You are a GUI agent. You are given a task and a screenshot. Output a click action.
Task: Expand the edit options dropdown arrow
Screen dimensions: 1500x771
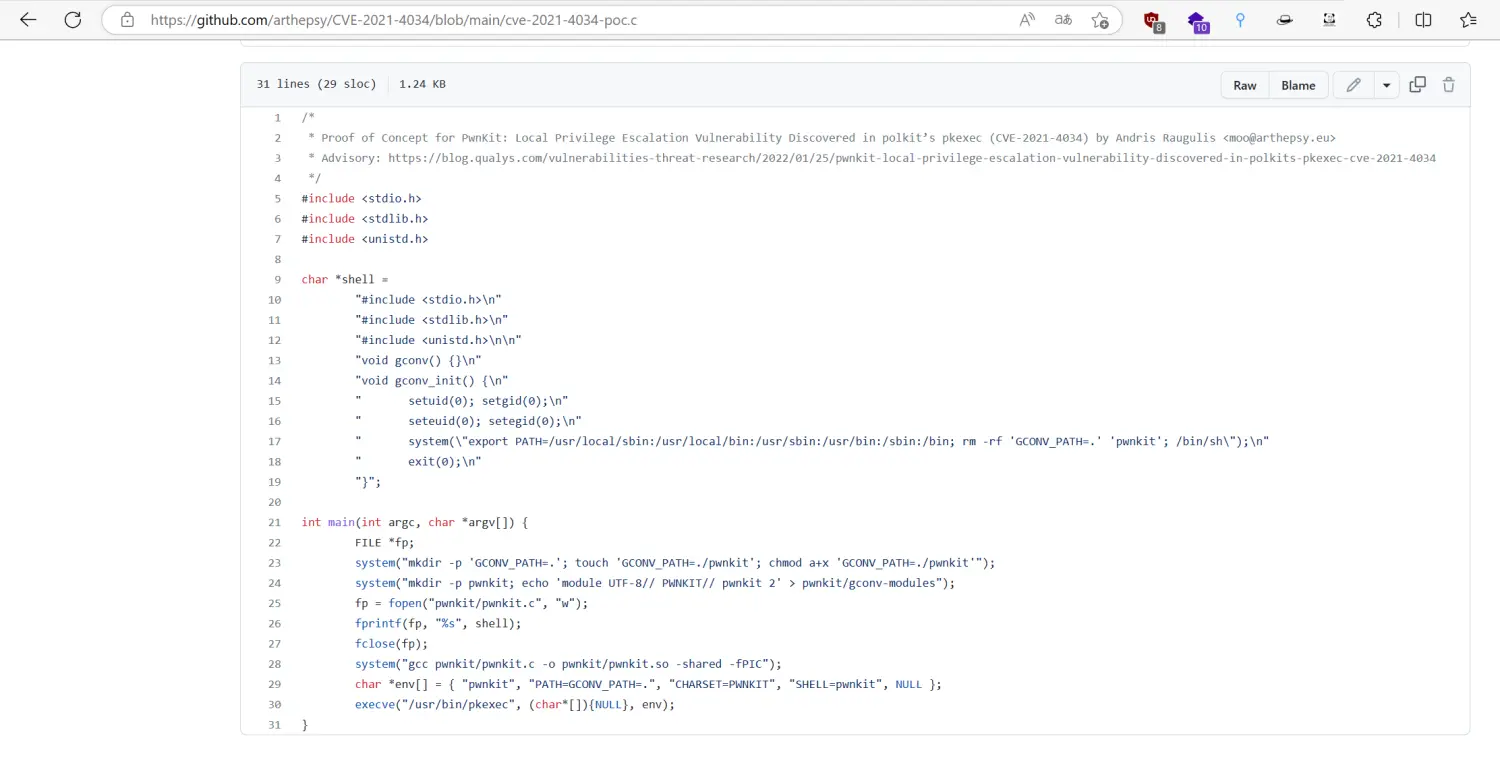1386,85
